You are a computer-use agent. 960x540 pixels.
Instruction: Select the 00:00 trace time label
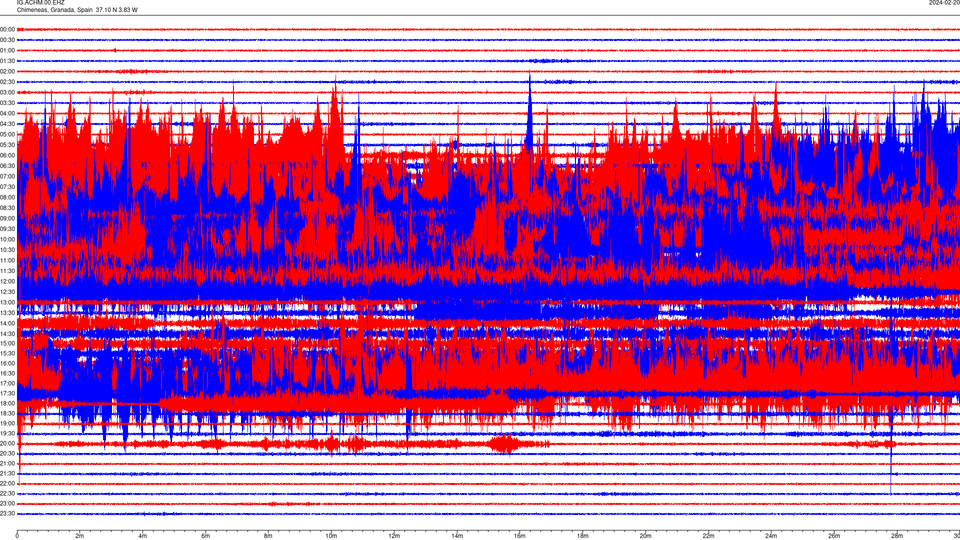tap(7, 29)
